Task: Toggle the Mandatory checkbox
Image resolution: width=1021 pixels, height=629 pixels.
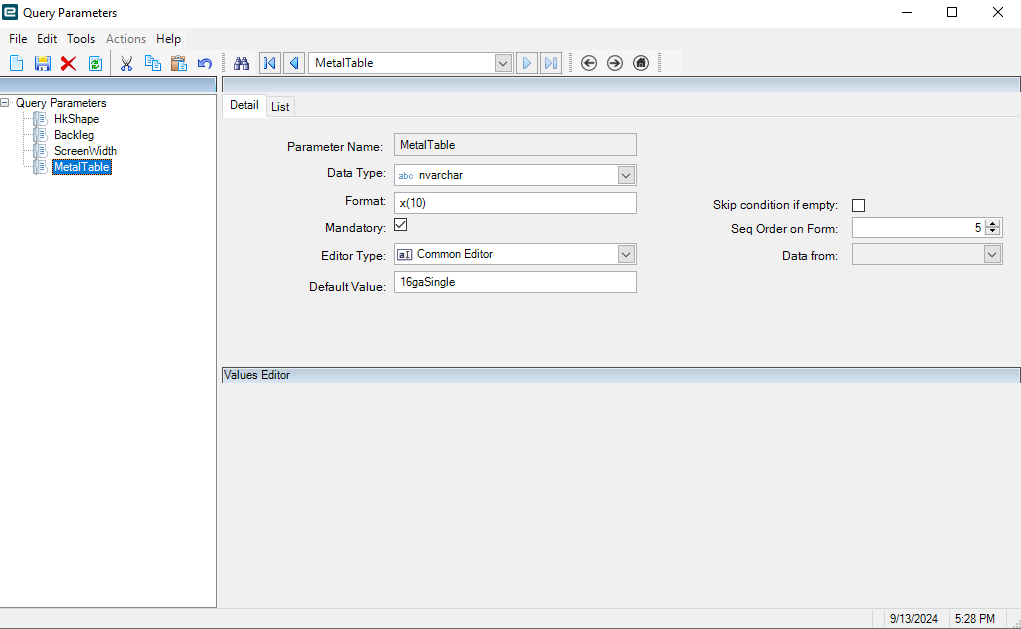Action: tap(400, 225)
